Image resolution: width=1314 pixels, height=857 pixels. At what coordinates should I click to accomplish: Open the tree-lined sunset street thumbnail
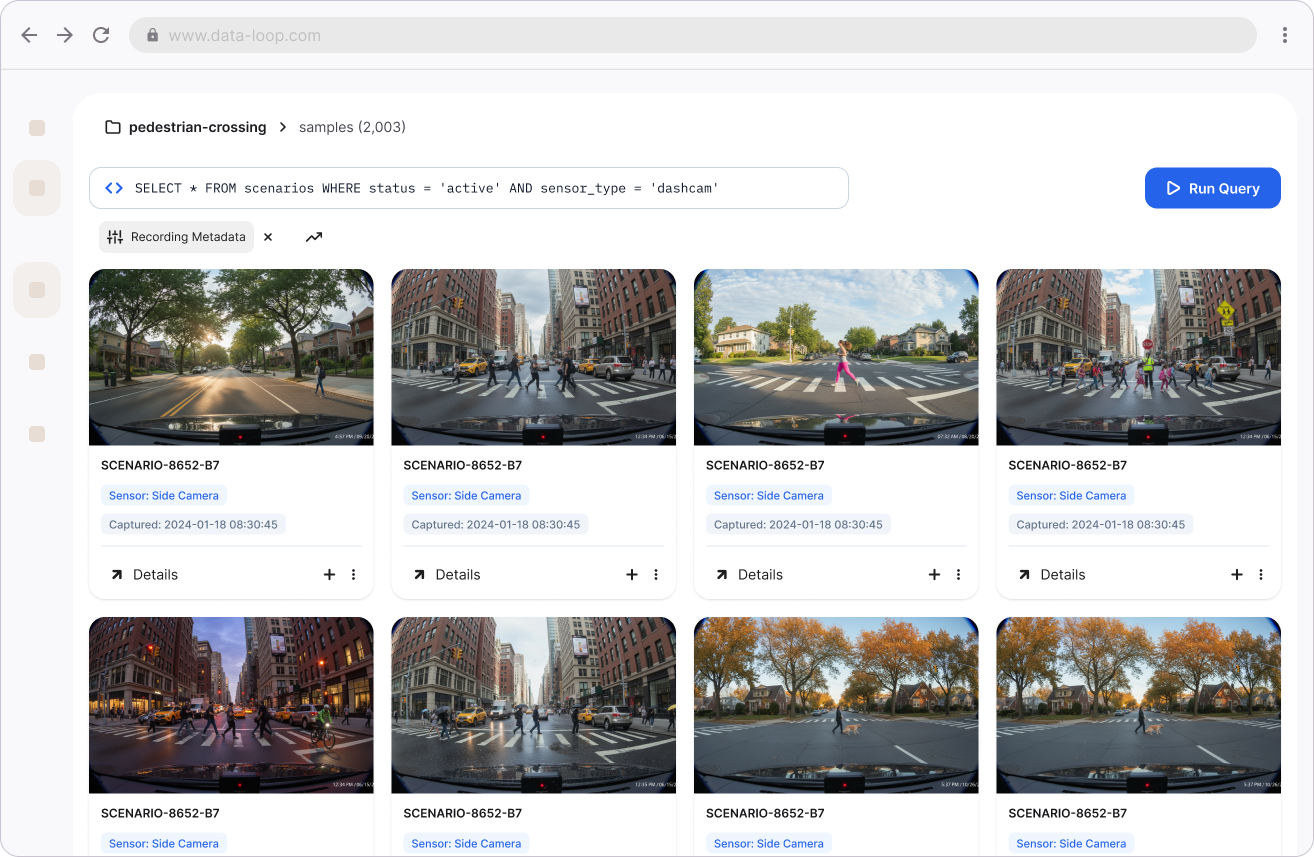click(x=231, y=357)
